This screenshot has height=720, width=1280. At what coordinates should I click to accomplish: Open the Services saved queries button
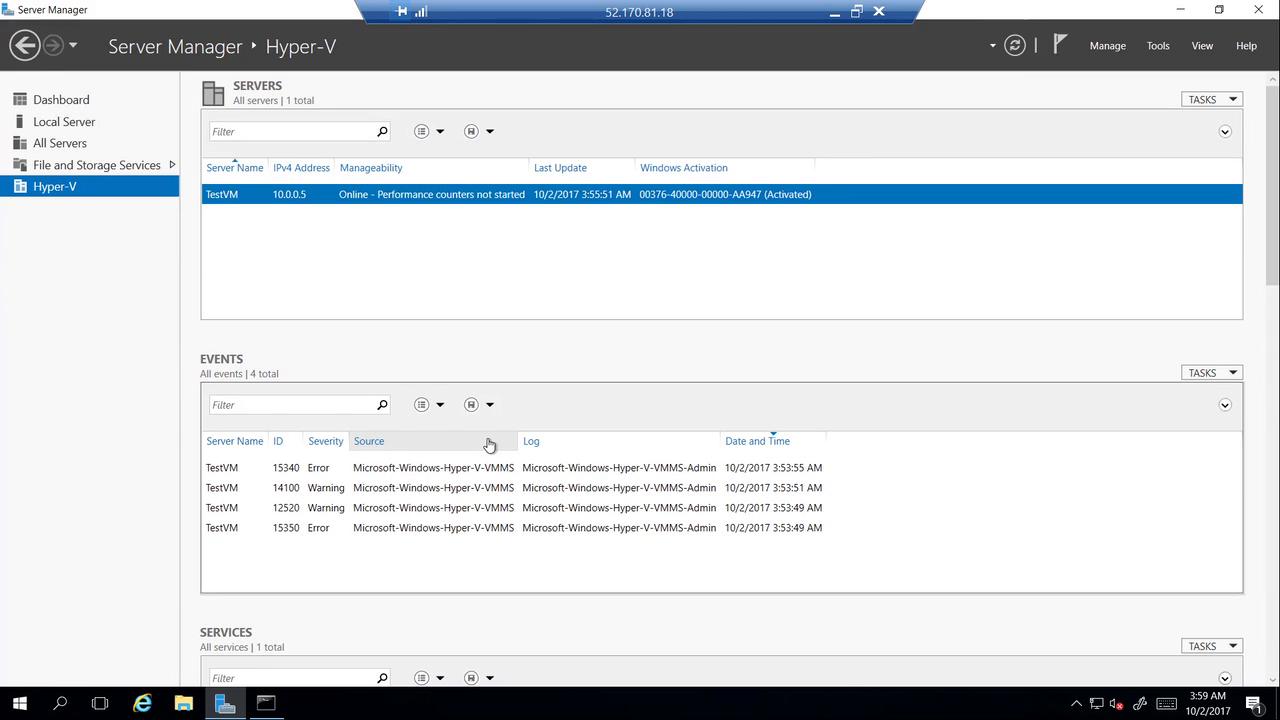(479, 678)
